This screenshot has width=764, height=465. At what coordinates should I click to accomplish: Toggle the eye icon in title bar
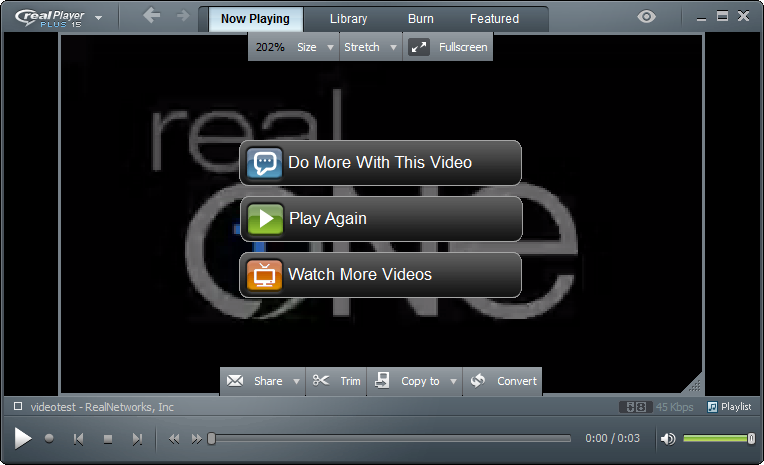[x=648, y=17]
